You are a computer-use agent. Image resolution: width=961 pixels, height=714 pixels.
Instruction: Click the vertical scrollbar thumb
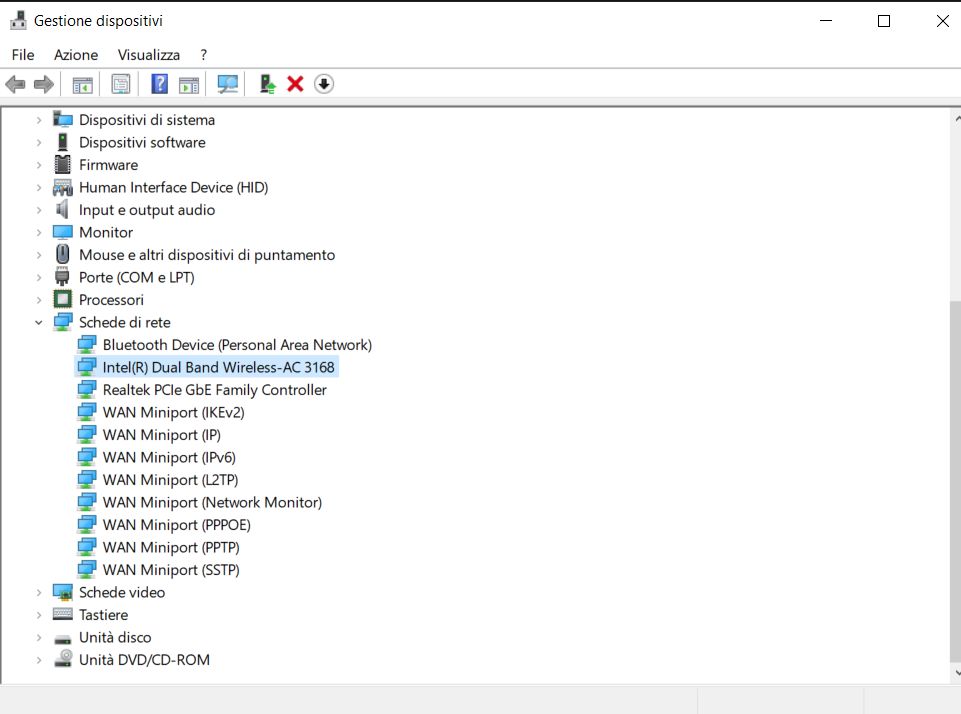tap(955, 482)
